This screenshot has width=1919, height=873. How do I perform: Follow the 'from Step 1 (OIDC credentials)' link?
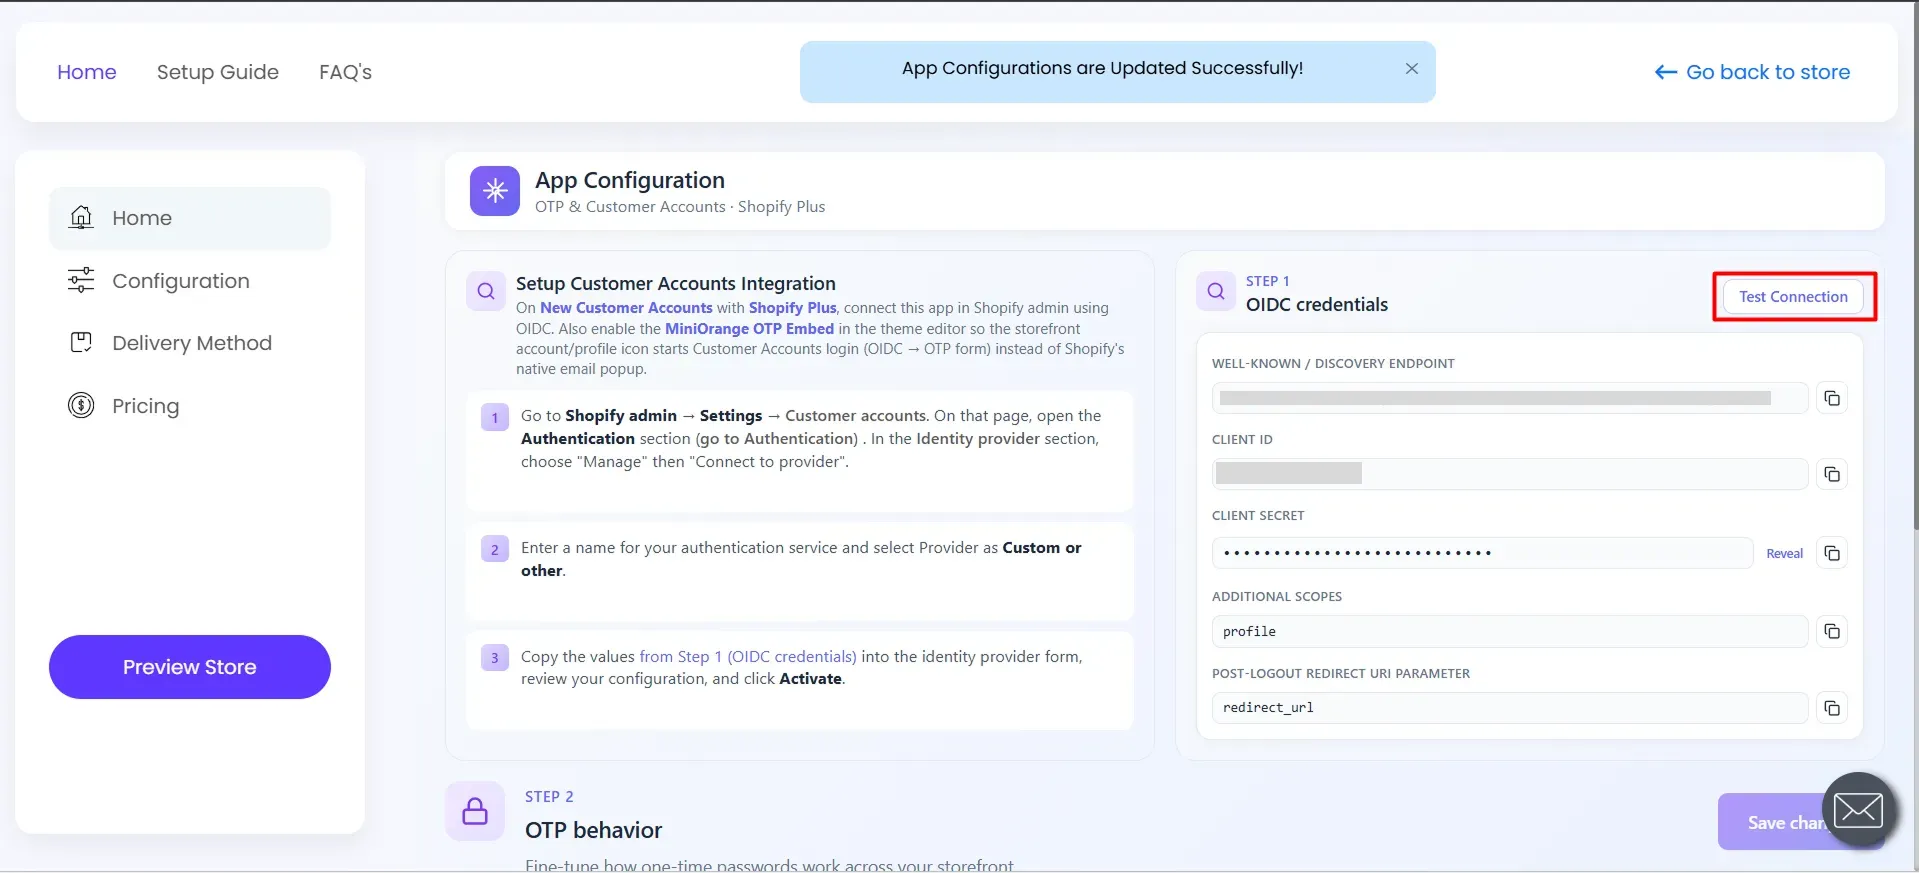point(748,656)
